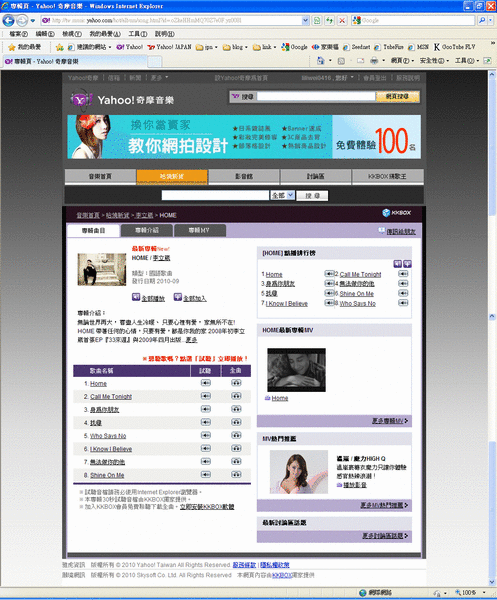Click the yellow web search button
This screenshot has width=497, height=600.
pos(397,97)
